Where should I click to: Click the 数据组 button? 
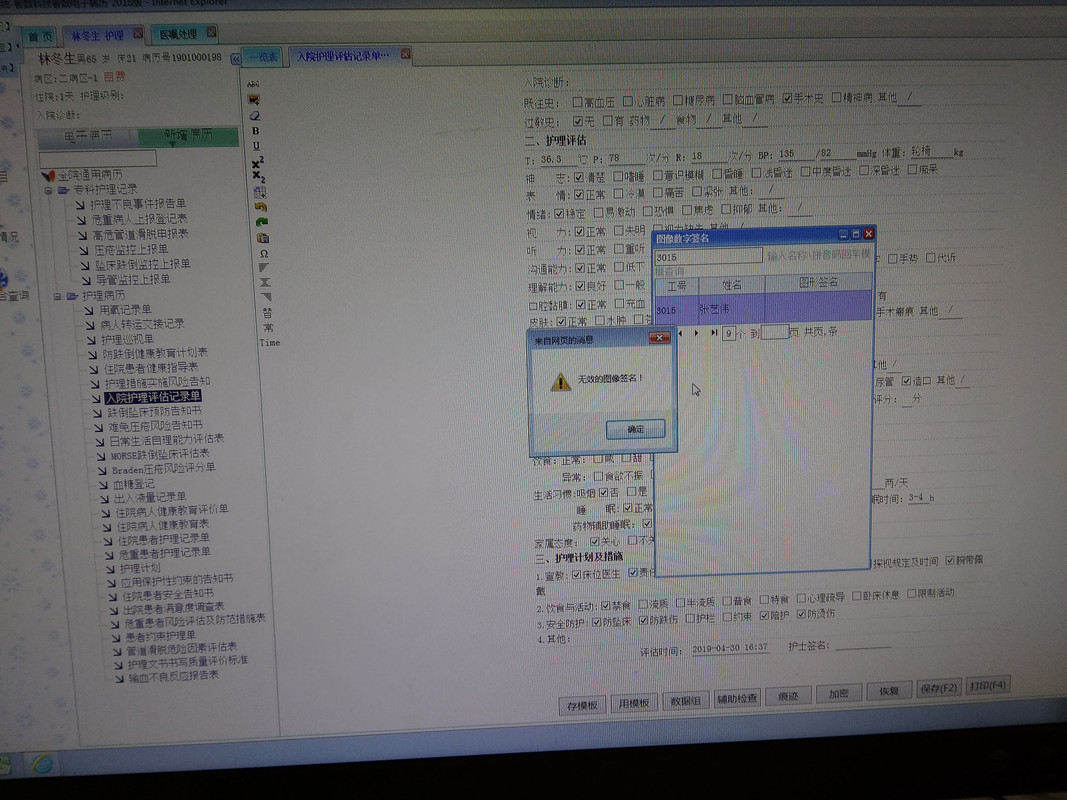click(685, 701)
